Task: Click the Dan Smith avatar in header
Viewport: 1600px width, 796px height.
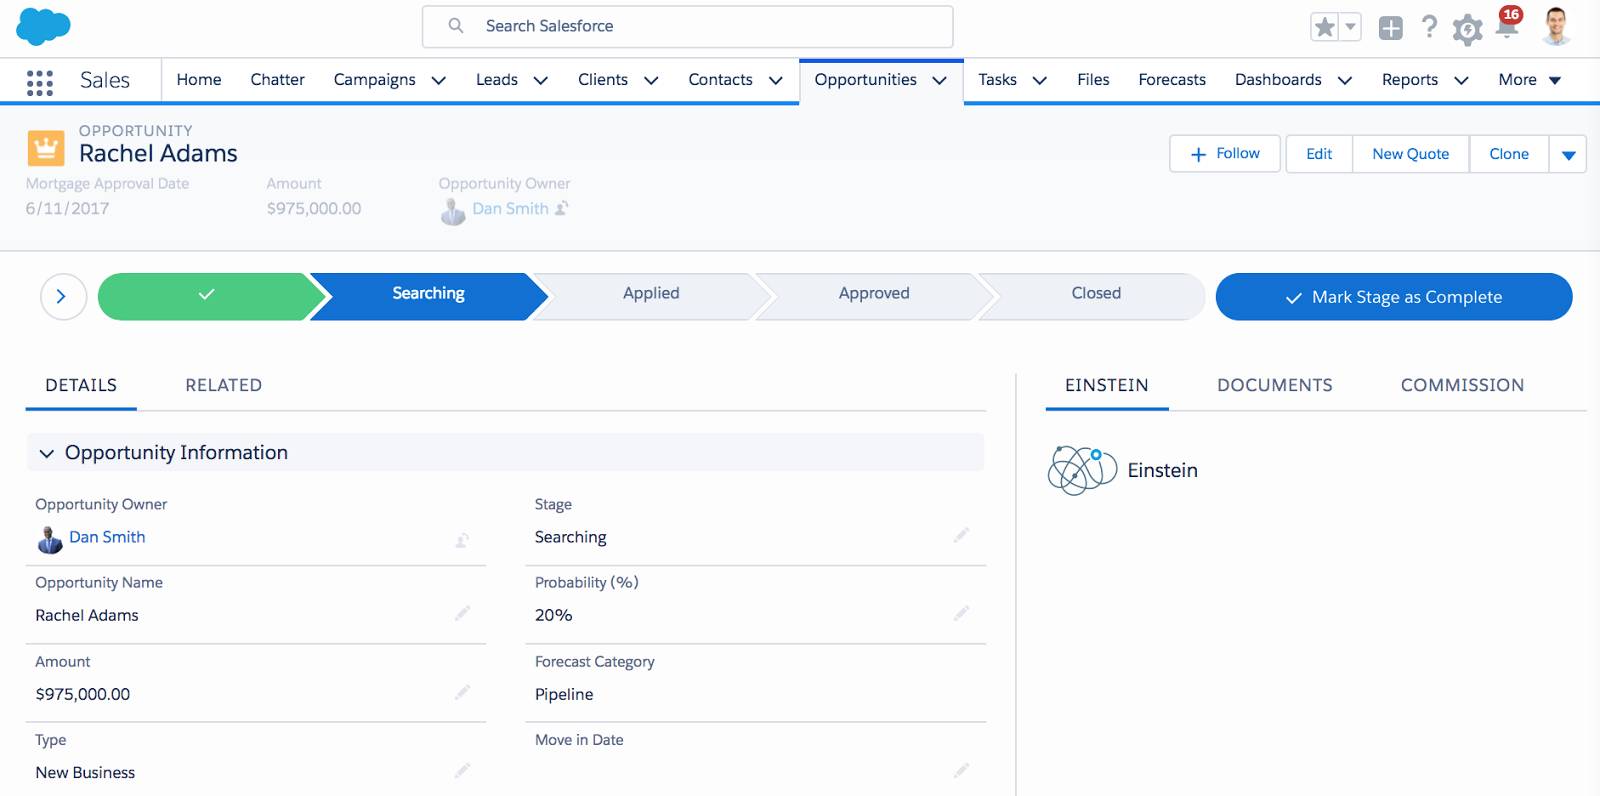Action: (453, 211)
